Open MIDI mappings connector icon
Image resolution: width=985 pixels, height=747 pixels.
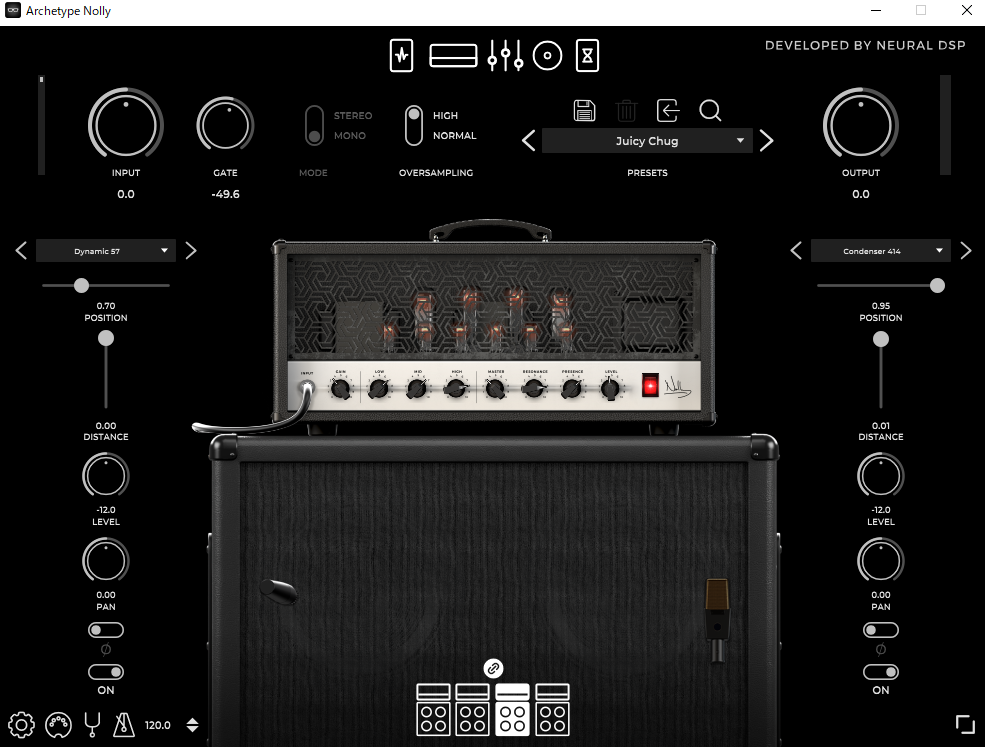(x=58, y=725)
